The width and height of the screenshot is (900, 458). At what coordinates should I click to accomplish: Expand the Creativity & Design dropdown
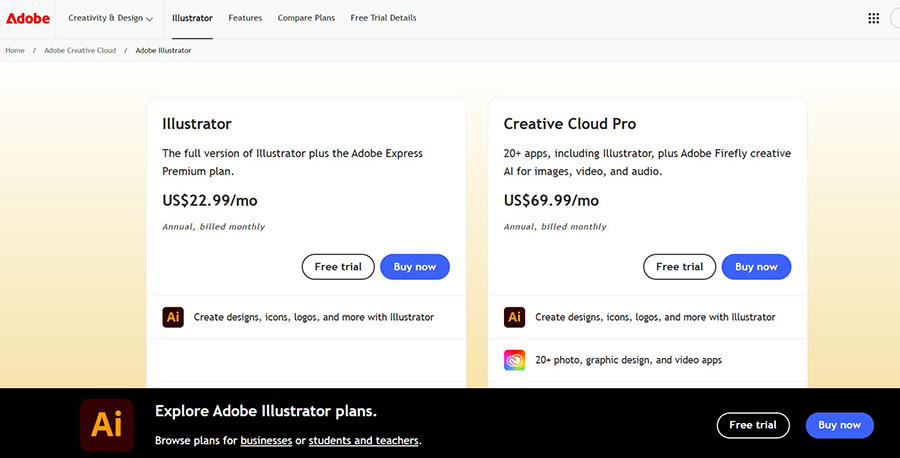[x=110, y=18]
